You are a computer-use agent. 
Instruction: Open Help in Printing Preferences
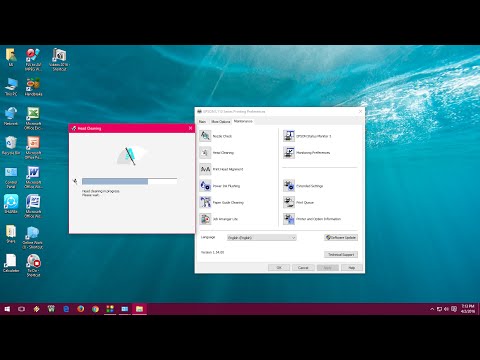click(352, 268)
